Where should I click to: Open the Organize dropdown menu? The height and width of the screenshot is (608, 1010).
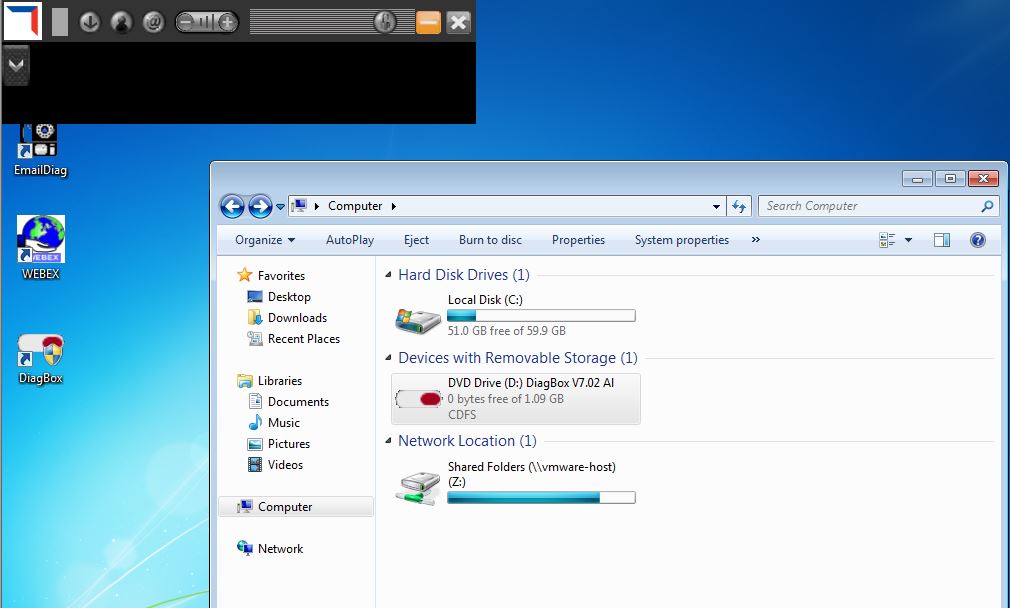click(x=265, y=240)
